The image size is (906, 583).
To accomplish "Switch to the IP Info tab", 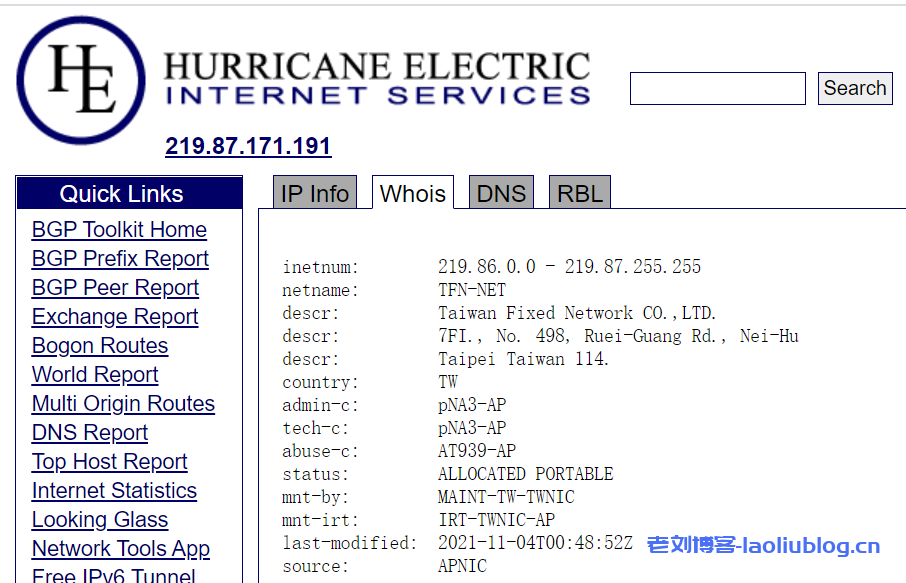I will 313,192.
